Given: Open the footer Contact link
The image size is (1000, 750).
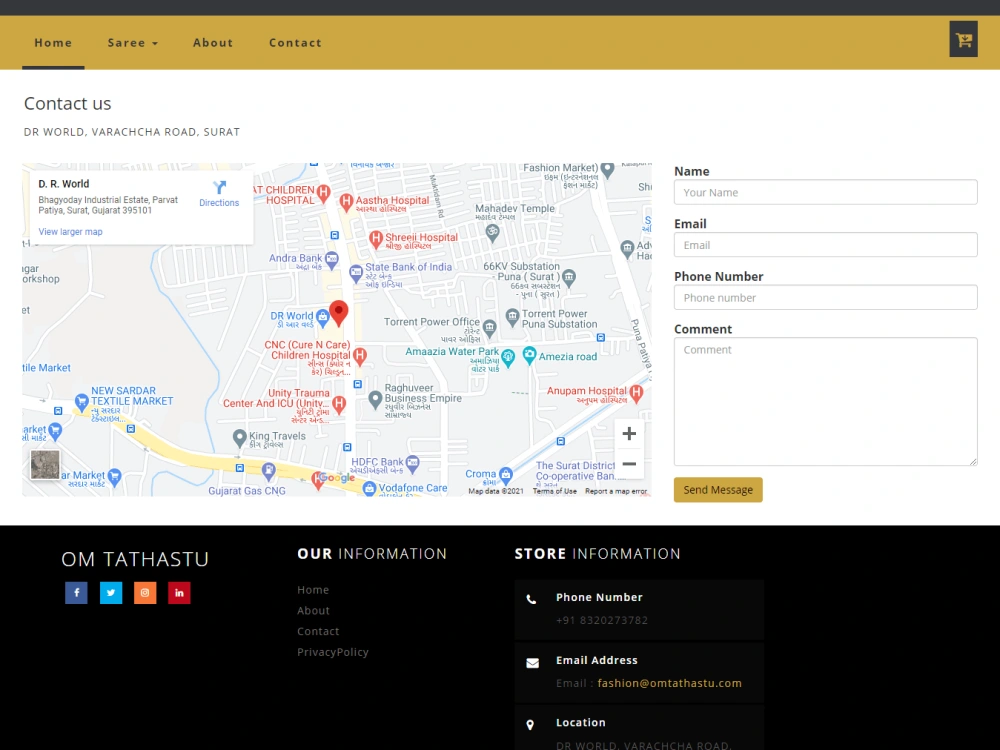Looking at the screenshot, I should (318, 631).
